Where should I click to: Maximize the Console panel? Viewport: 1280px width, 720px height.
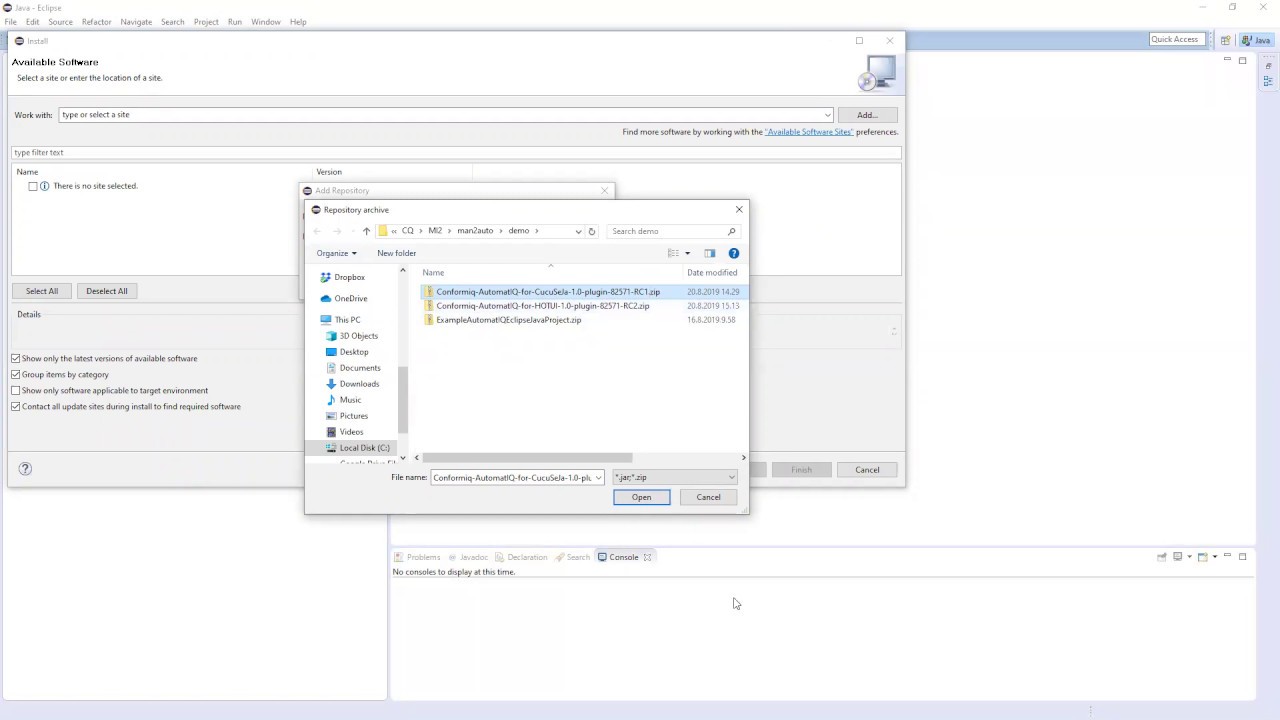coord(1243,557)
